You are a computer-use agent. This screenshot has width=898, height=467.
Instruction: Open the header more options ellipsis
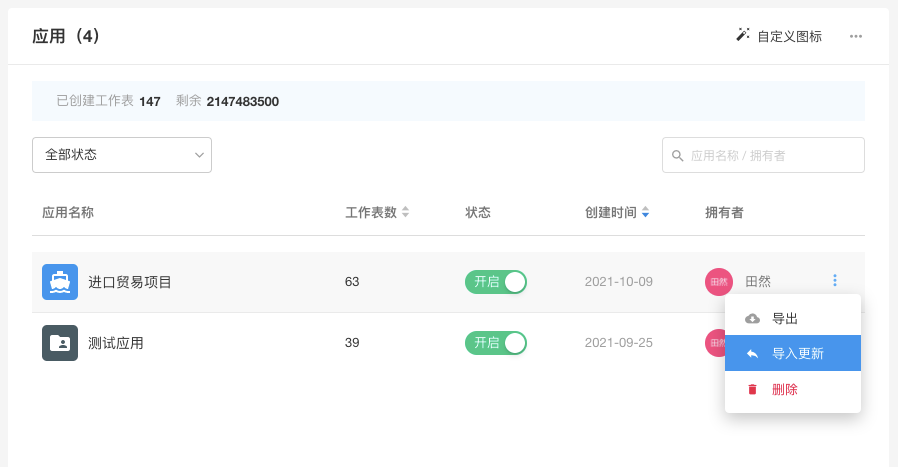click(x=856, y=36)
